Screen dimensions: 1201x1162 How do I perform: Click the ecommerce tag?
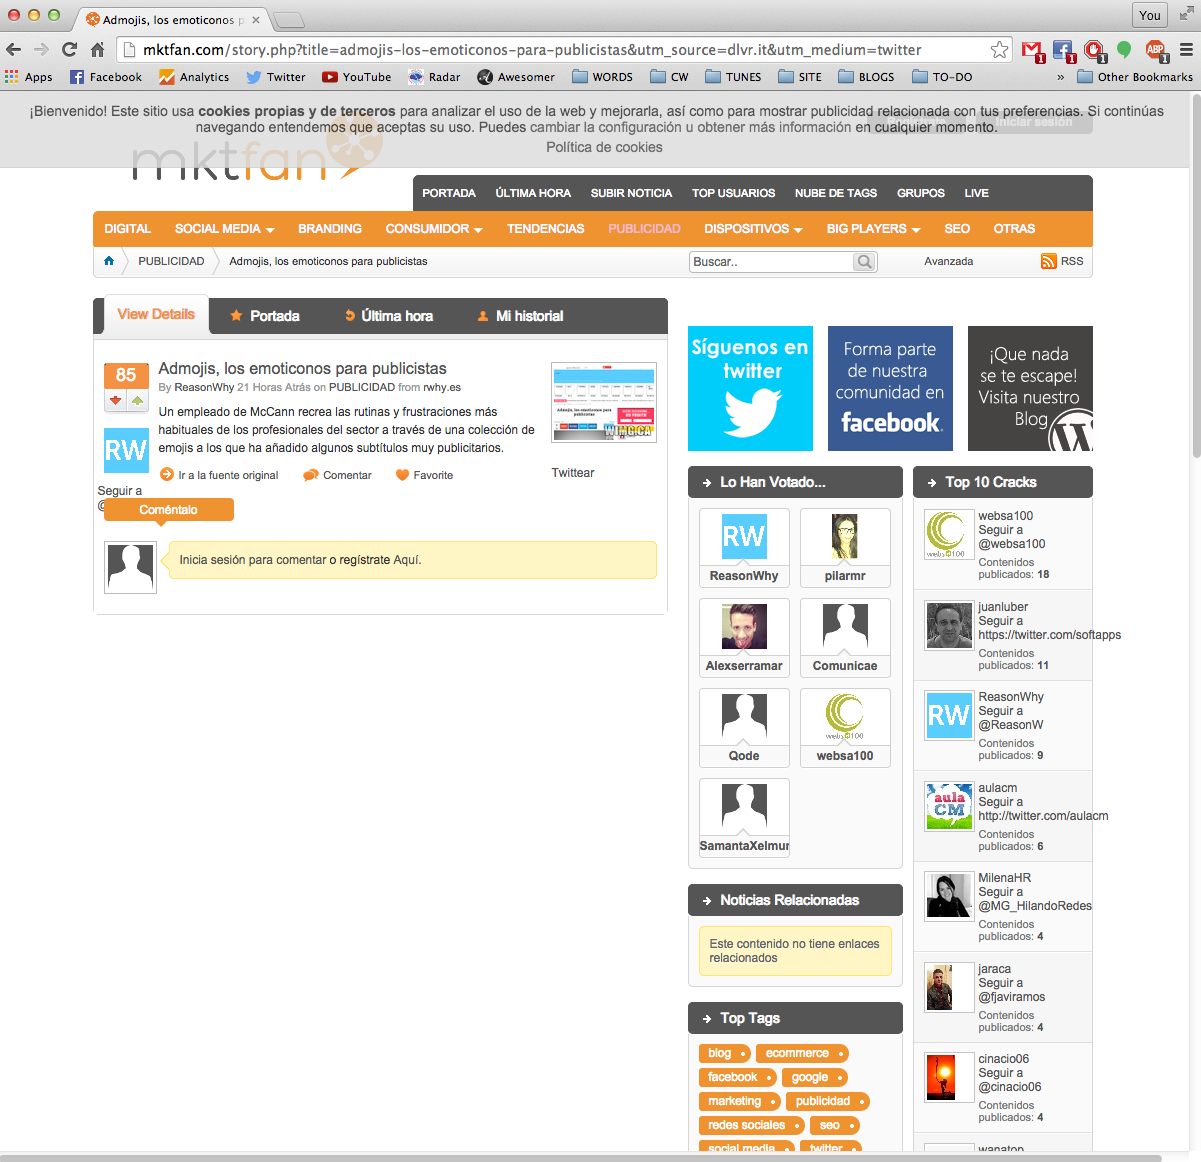[802, 1053]
